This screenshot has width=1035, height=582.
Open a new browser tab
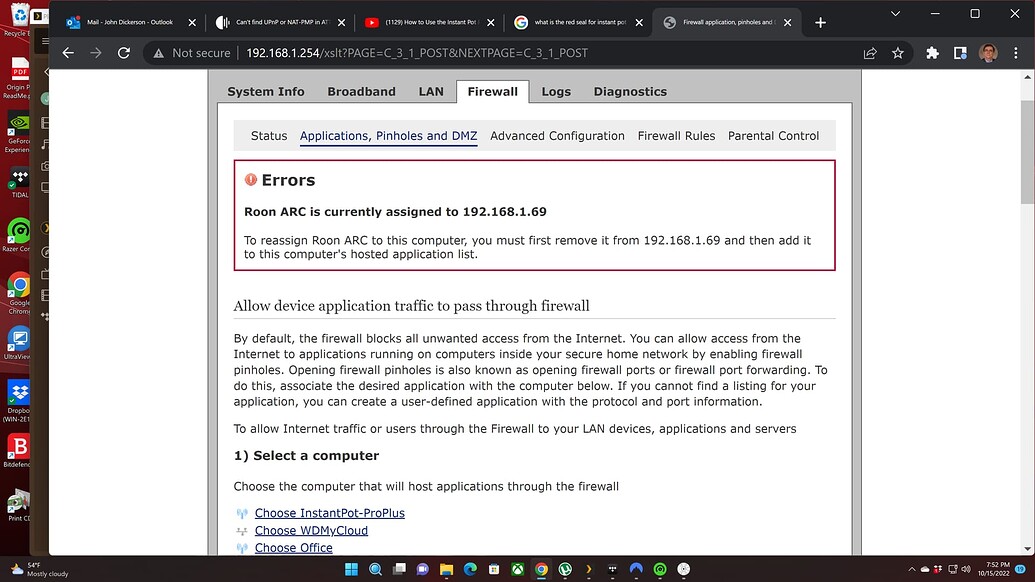[x=820, y=22]
